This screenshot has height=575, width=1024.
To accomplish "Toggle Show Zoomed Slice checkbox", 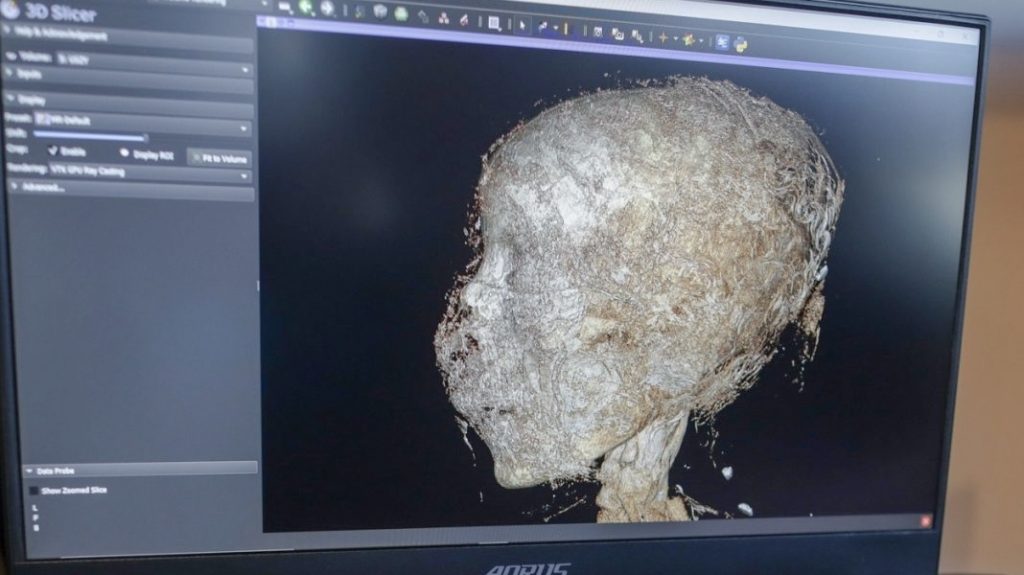I will click(33, 490).
